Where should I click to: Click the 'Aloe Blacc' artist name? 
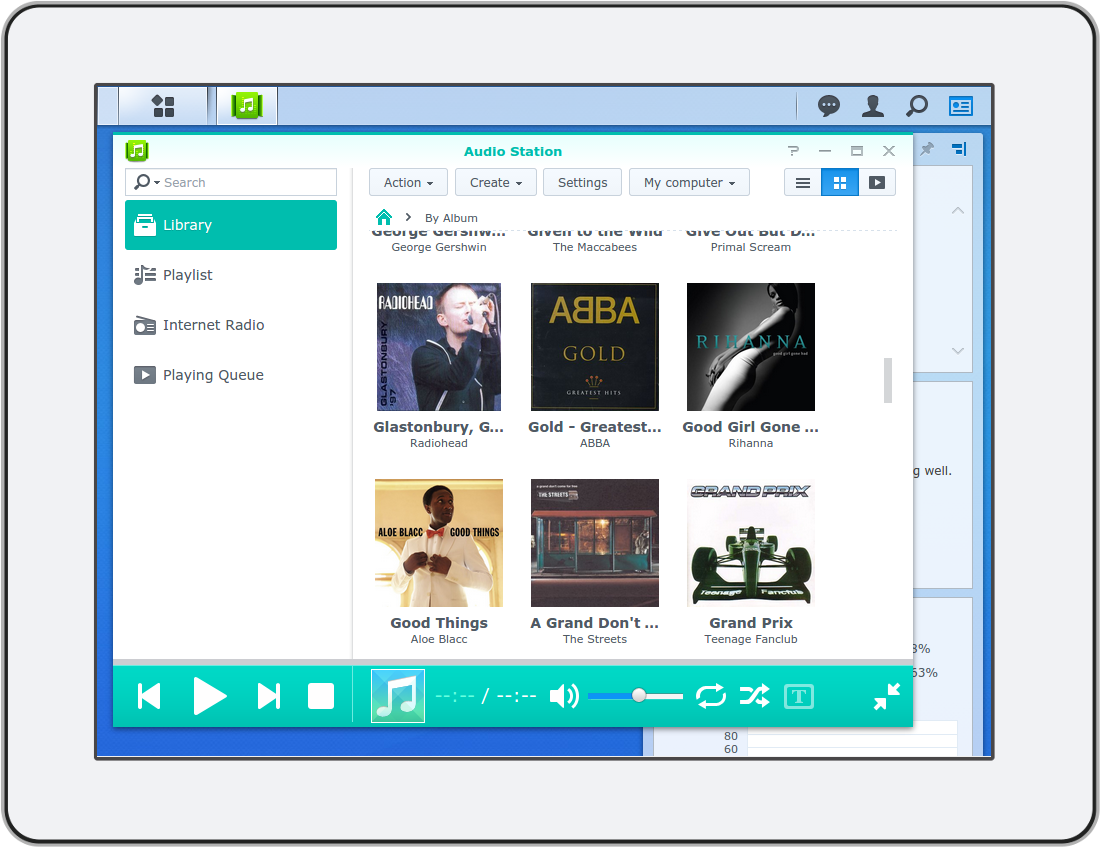pos(438,639)
